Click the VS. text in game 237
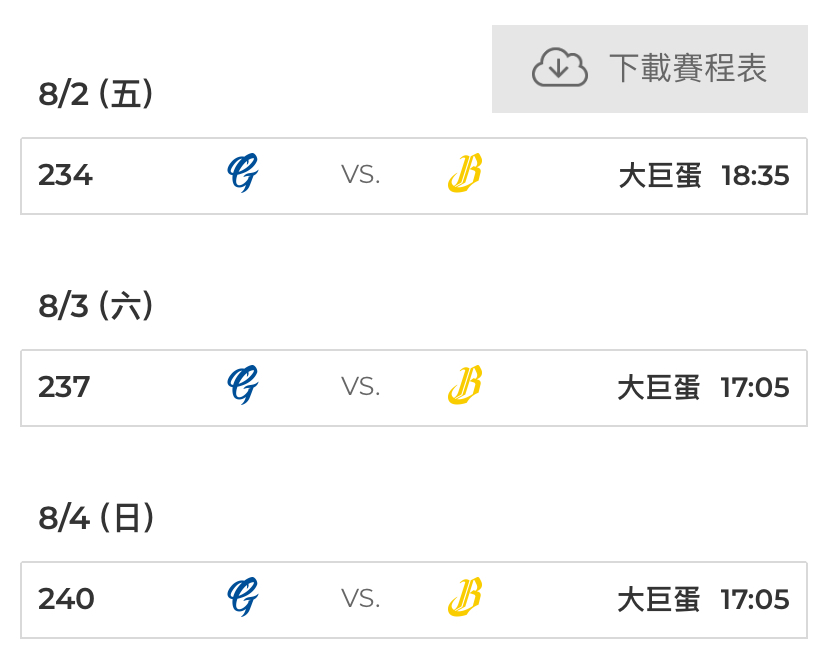The width and height of the screenshot is (828, 668). [360, 387]
